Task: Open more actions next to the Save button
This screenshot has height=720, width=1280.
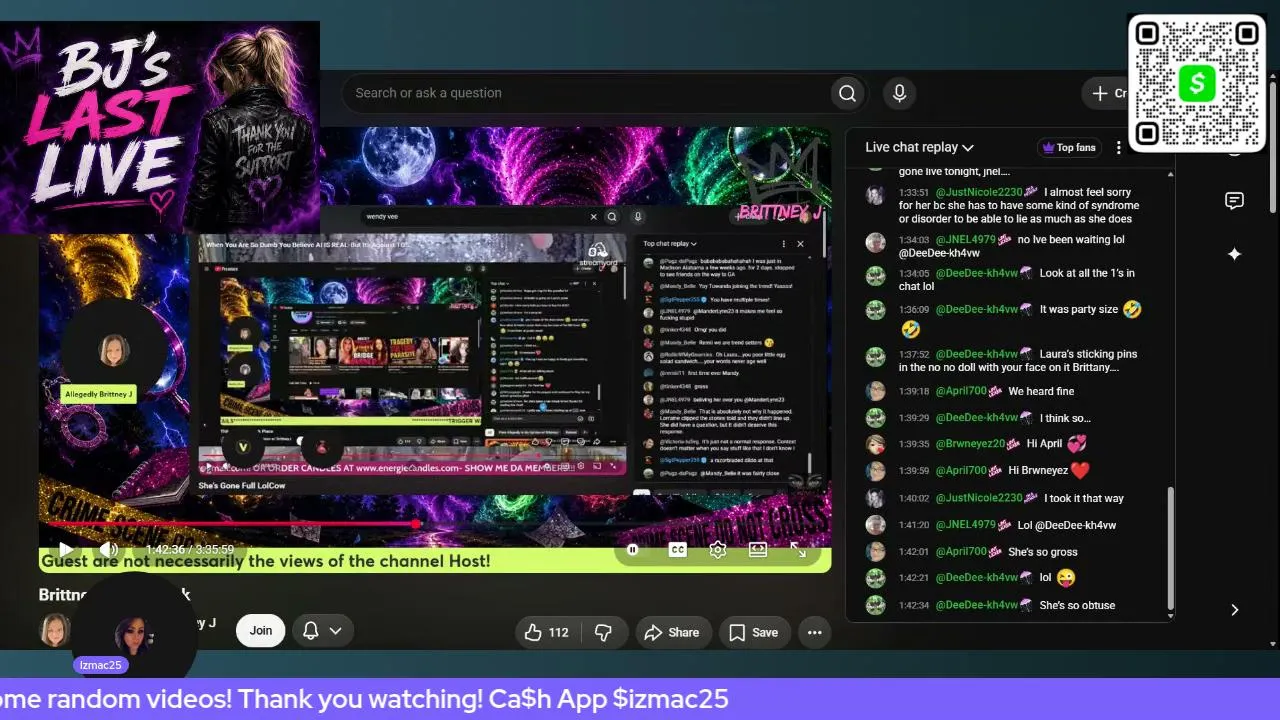Action: click(x=814, y=632)
